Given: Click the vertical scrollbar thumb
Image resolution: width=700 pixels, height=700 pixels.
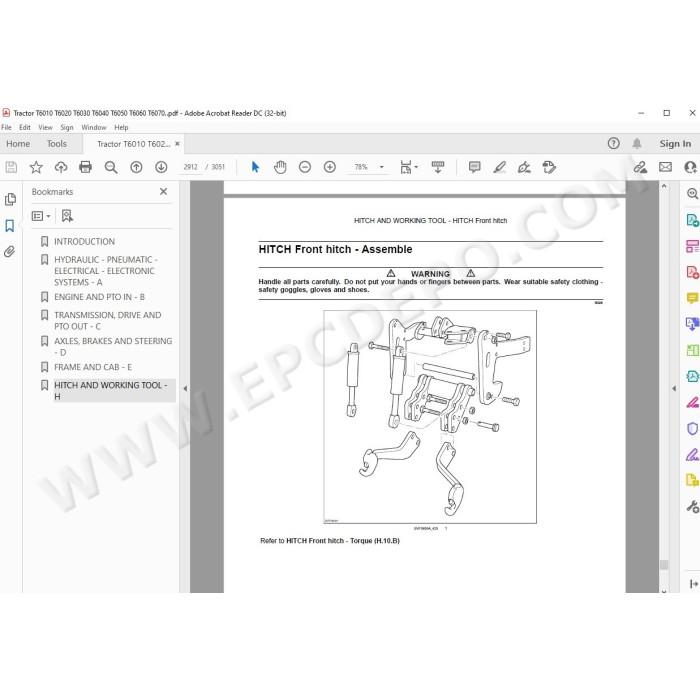Looking at the screenshot, I should [x=664, y=565].
